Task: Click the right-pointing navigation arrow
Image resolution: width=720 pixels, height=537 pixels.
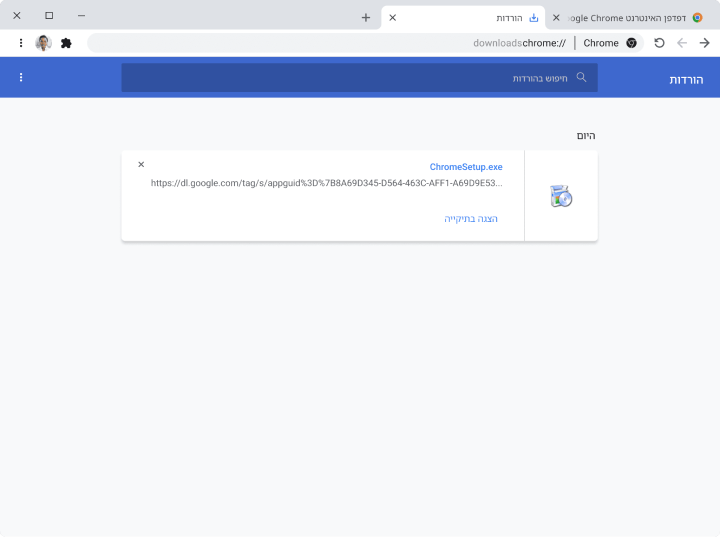Action: 704,43
